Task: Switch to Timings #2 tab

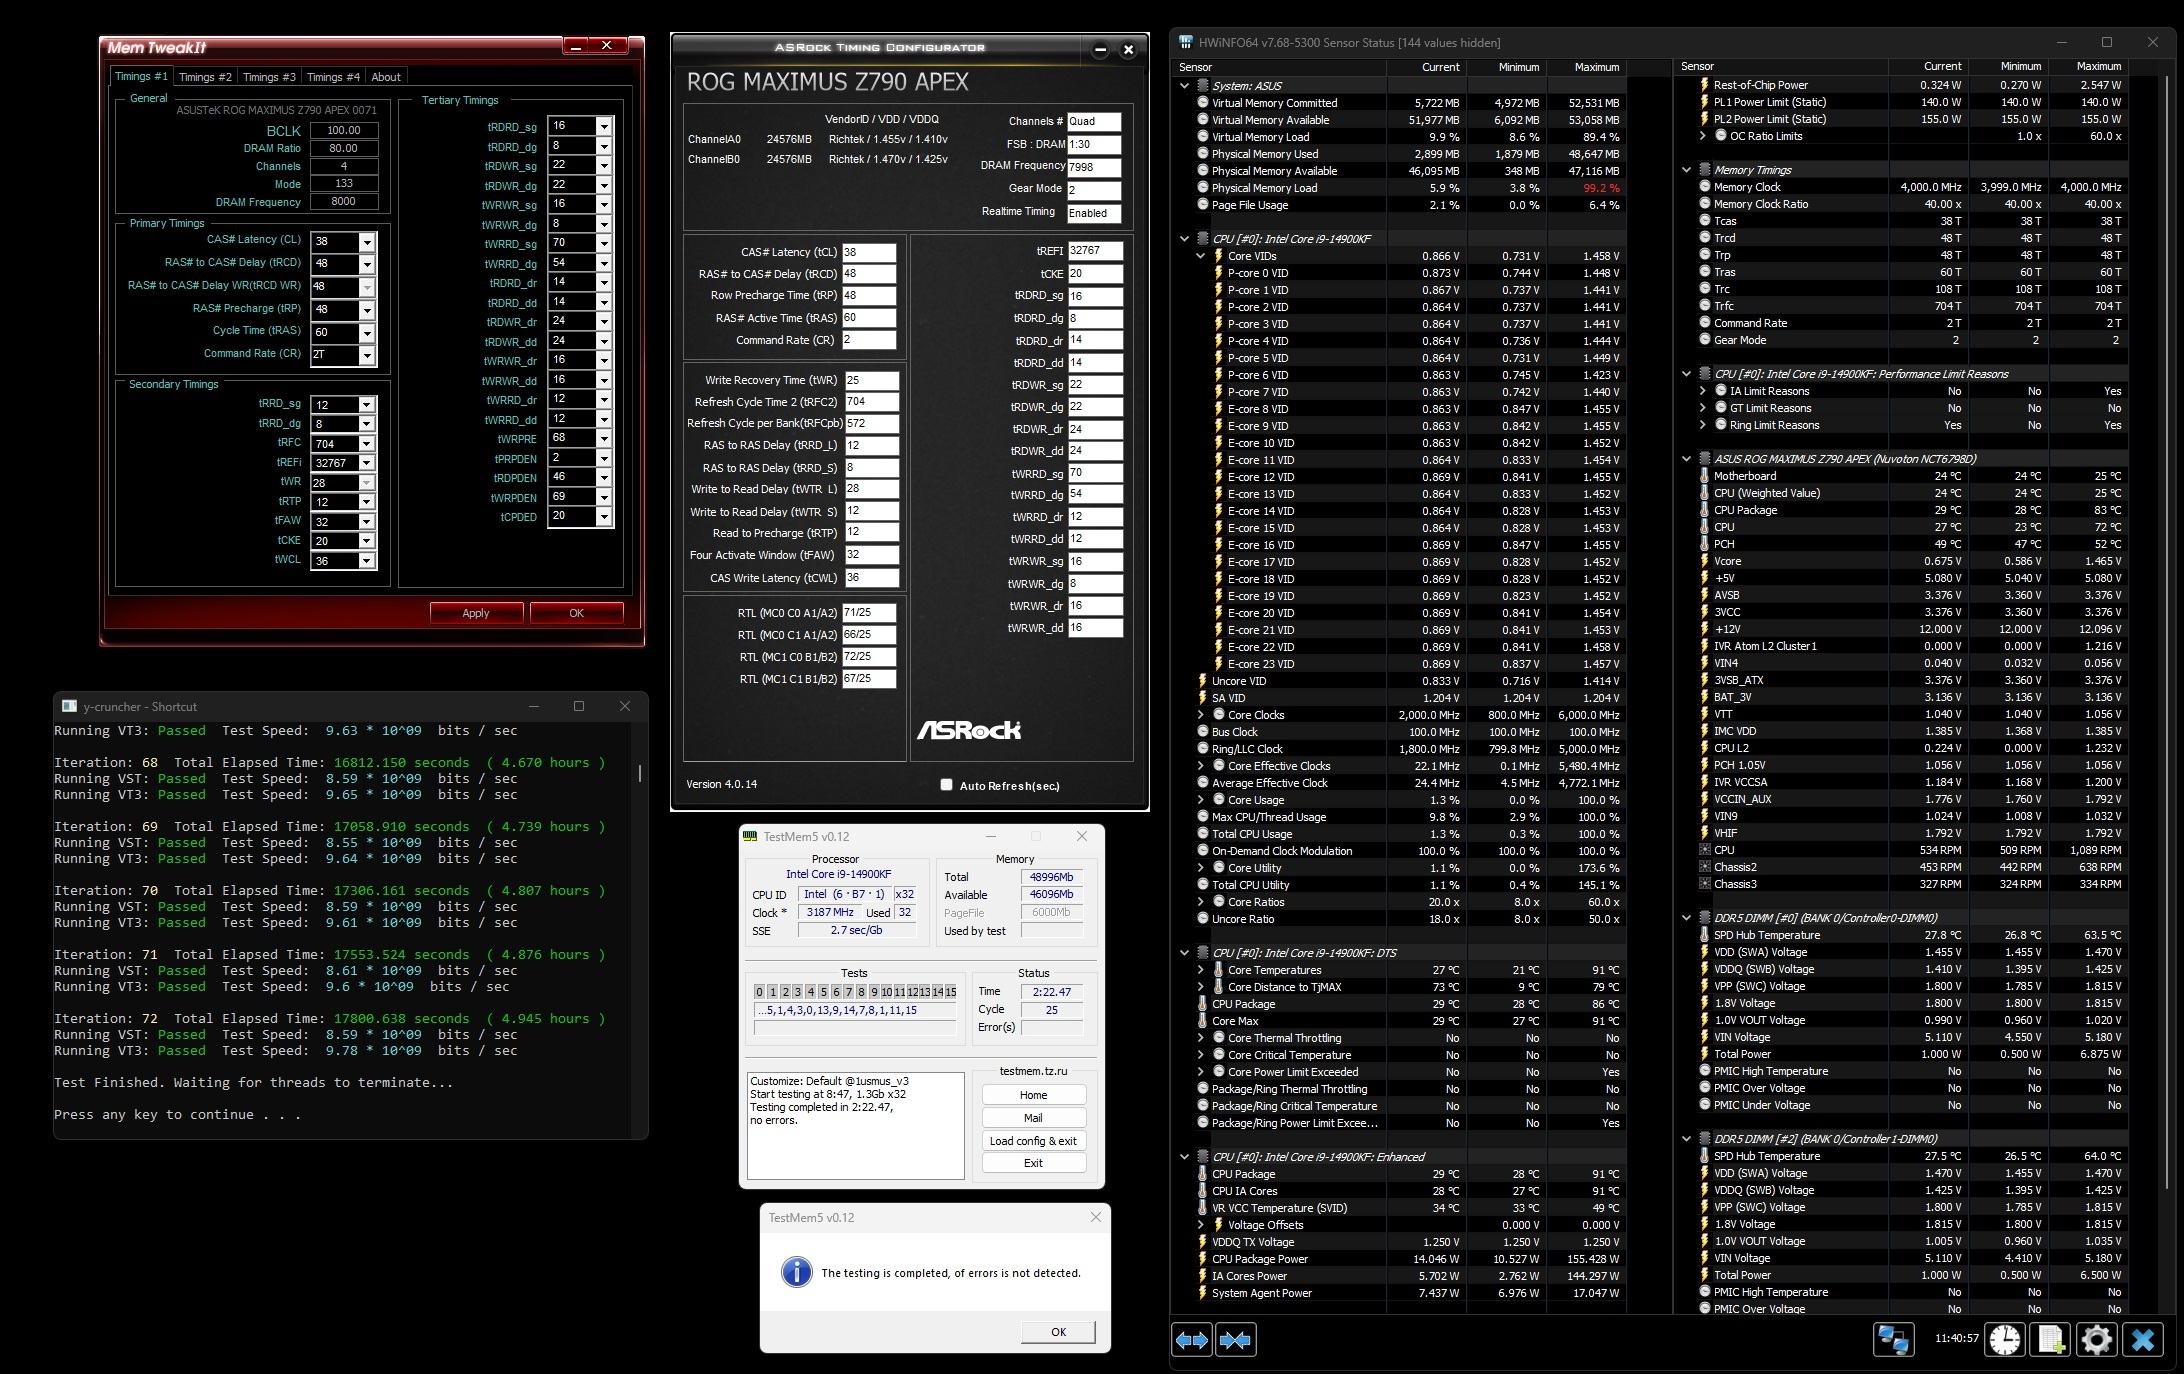Action: pos(205,77)
